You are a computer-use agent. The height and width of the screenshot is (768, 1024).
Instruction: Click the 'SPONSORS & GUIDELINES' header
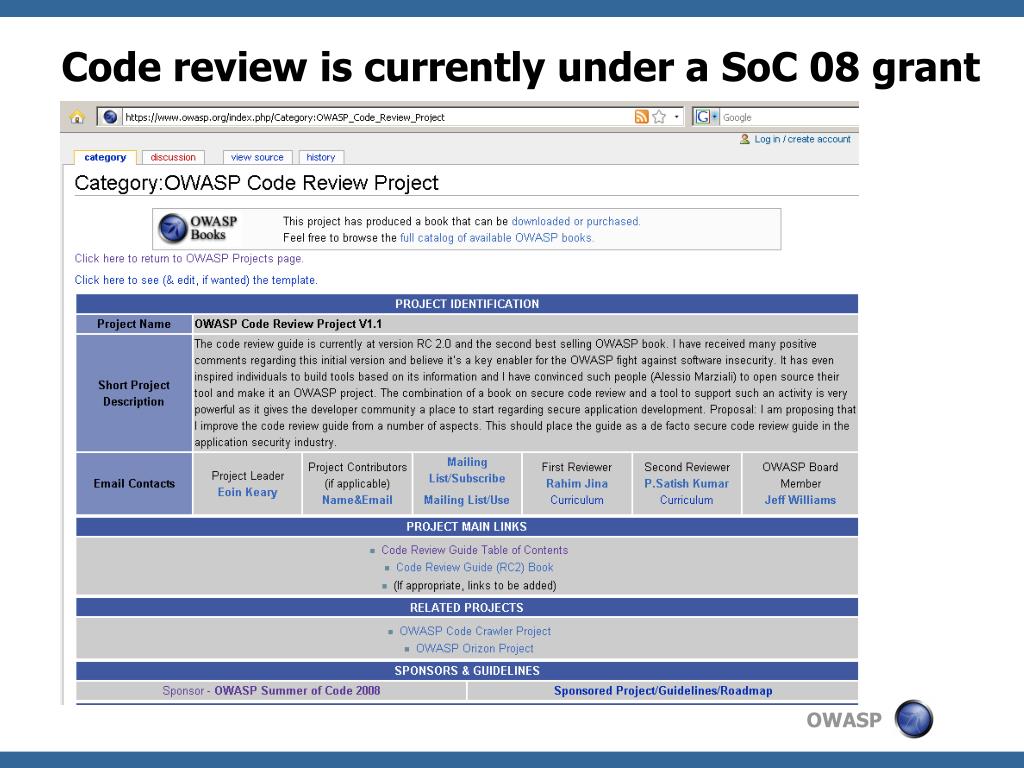[467, 671]
